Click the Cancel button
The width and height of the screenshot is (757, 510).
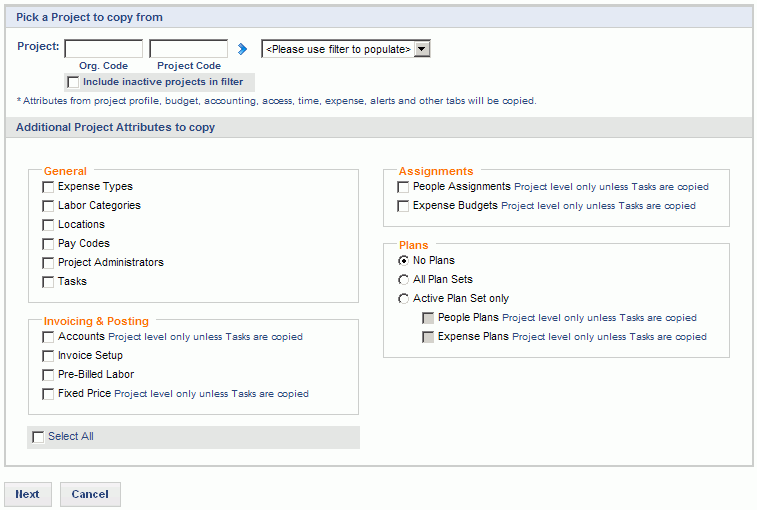pyautogui.click(x=90, y=494)
